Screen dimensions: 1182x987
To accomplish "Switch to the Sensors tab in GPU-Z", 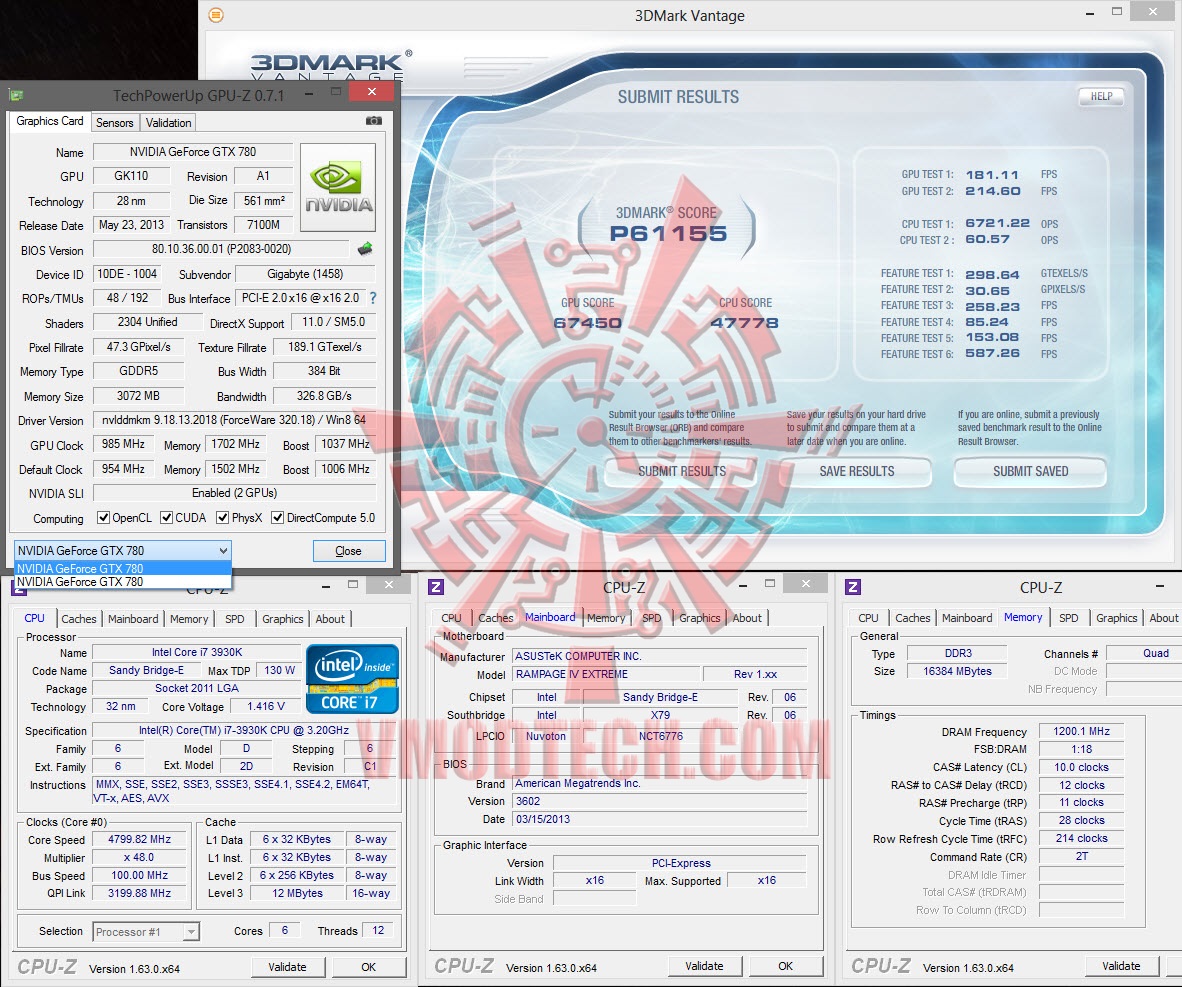I will (115, 122).
